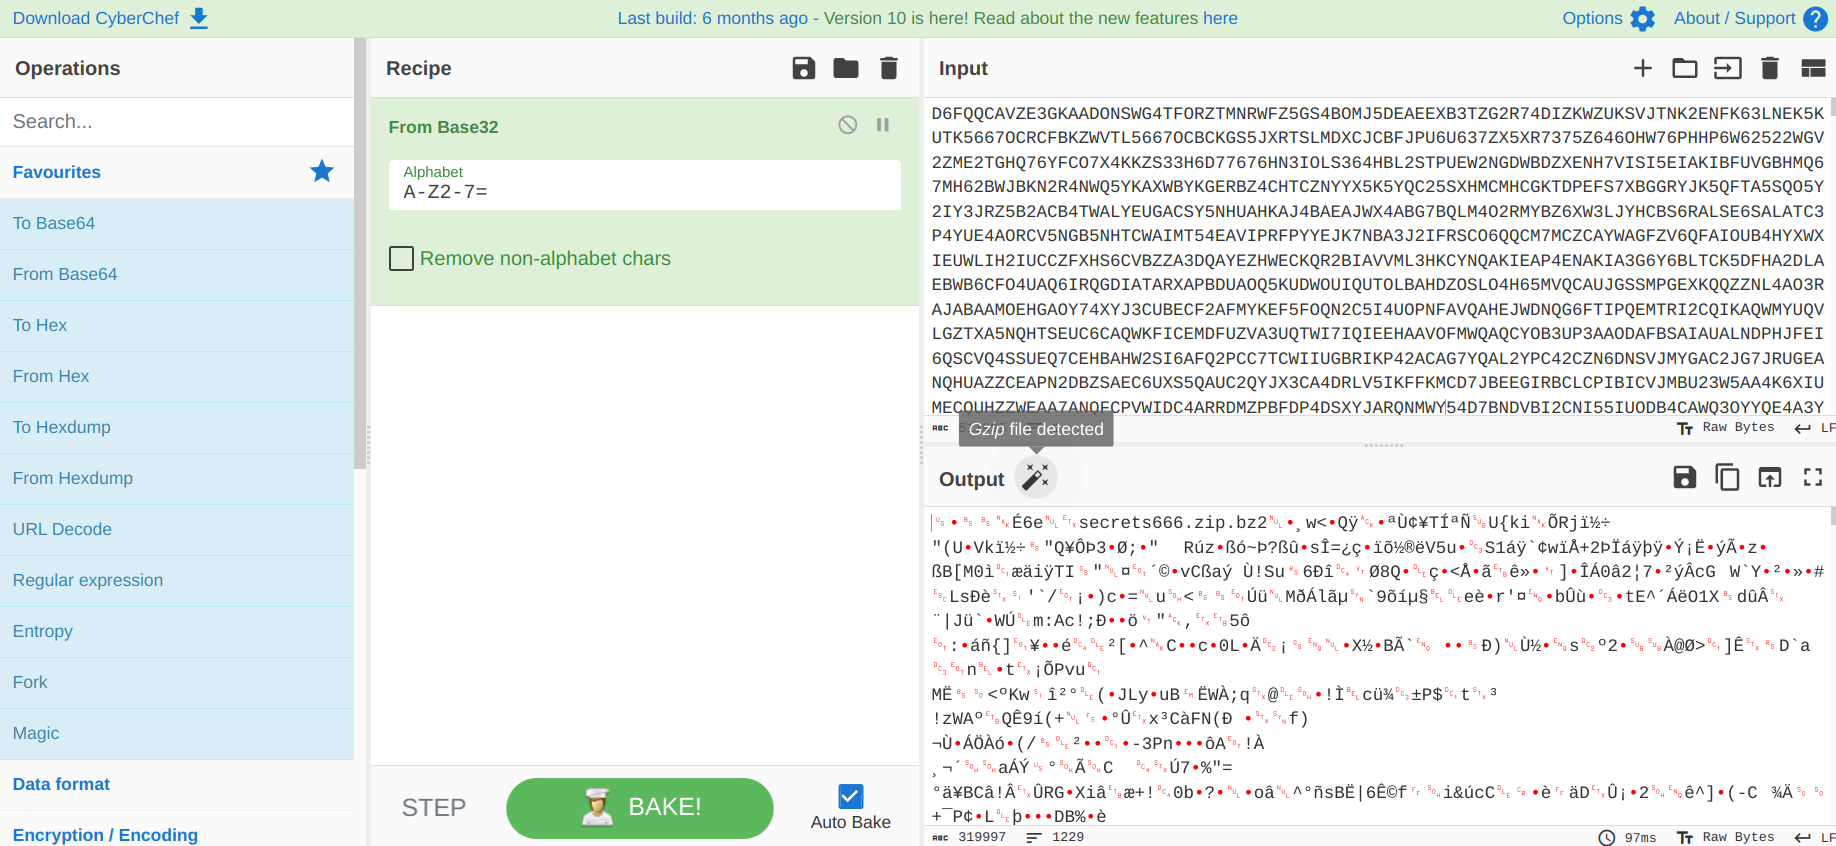Save the output to a file
Screen dimensions: 1836x846
click(x=1685, y=477)
